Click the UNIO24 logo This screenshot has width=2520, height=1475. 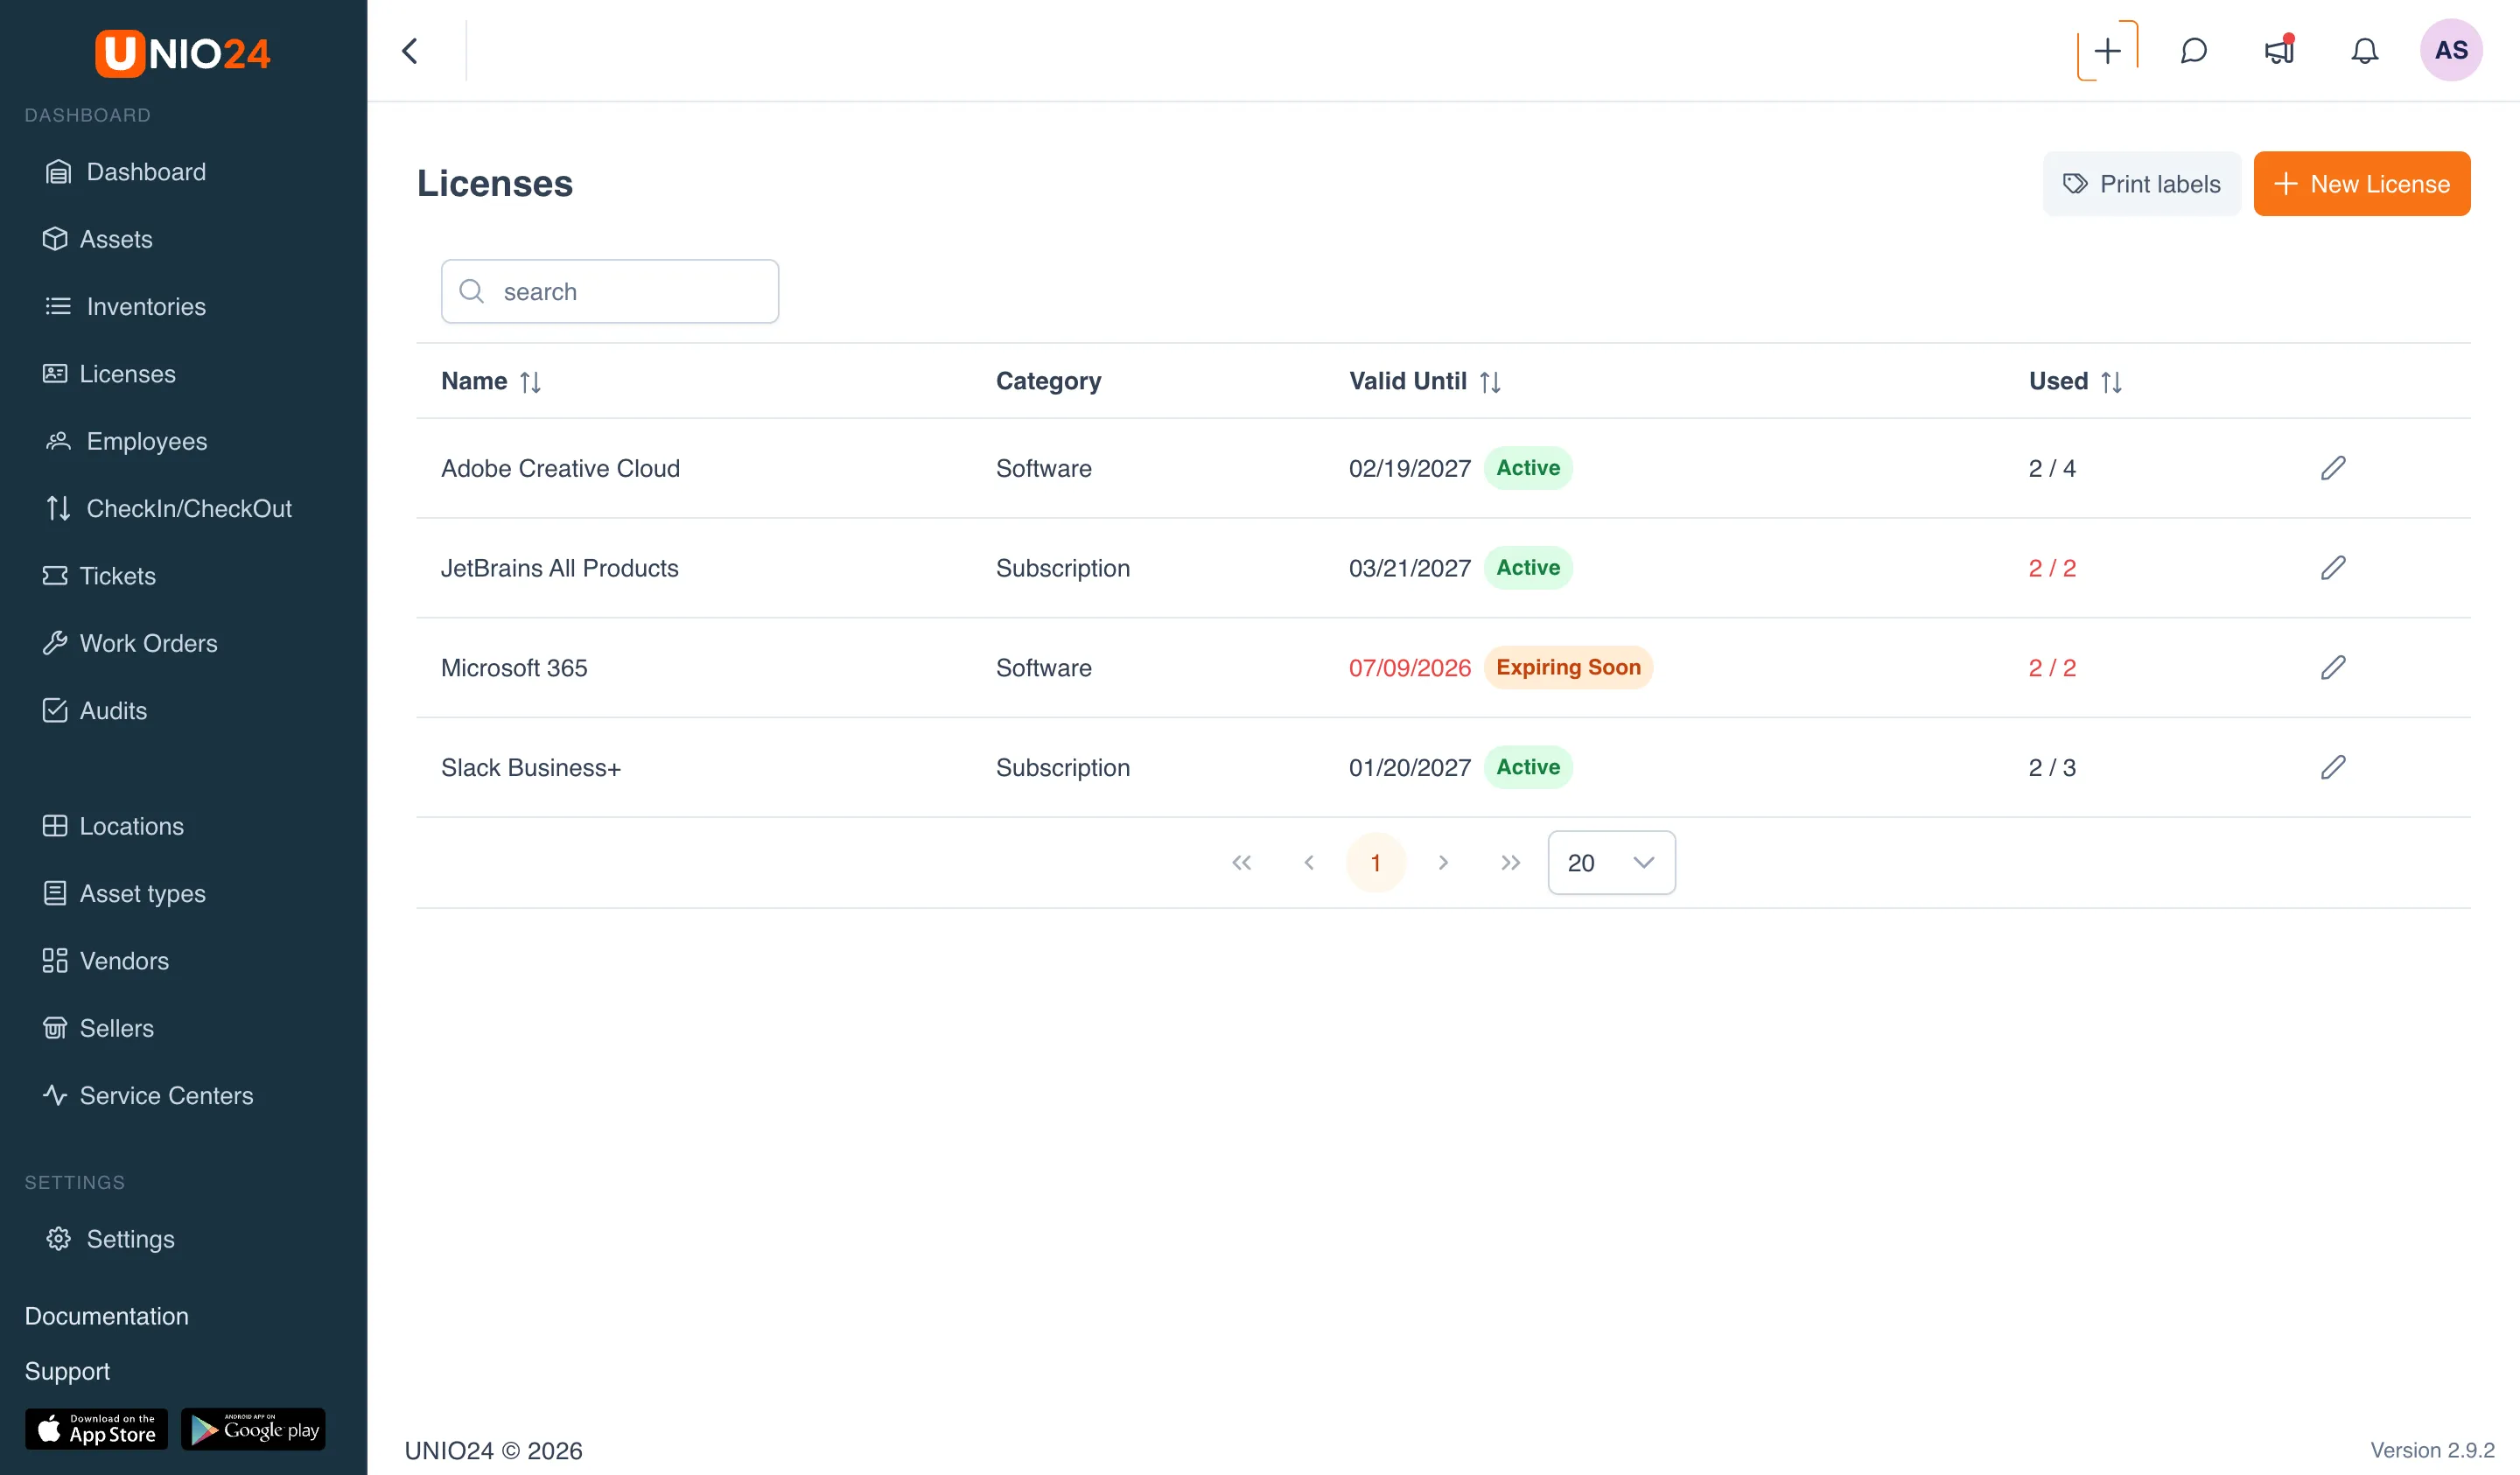(x=183, y=53)
